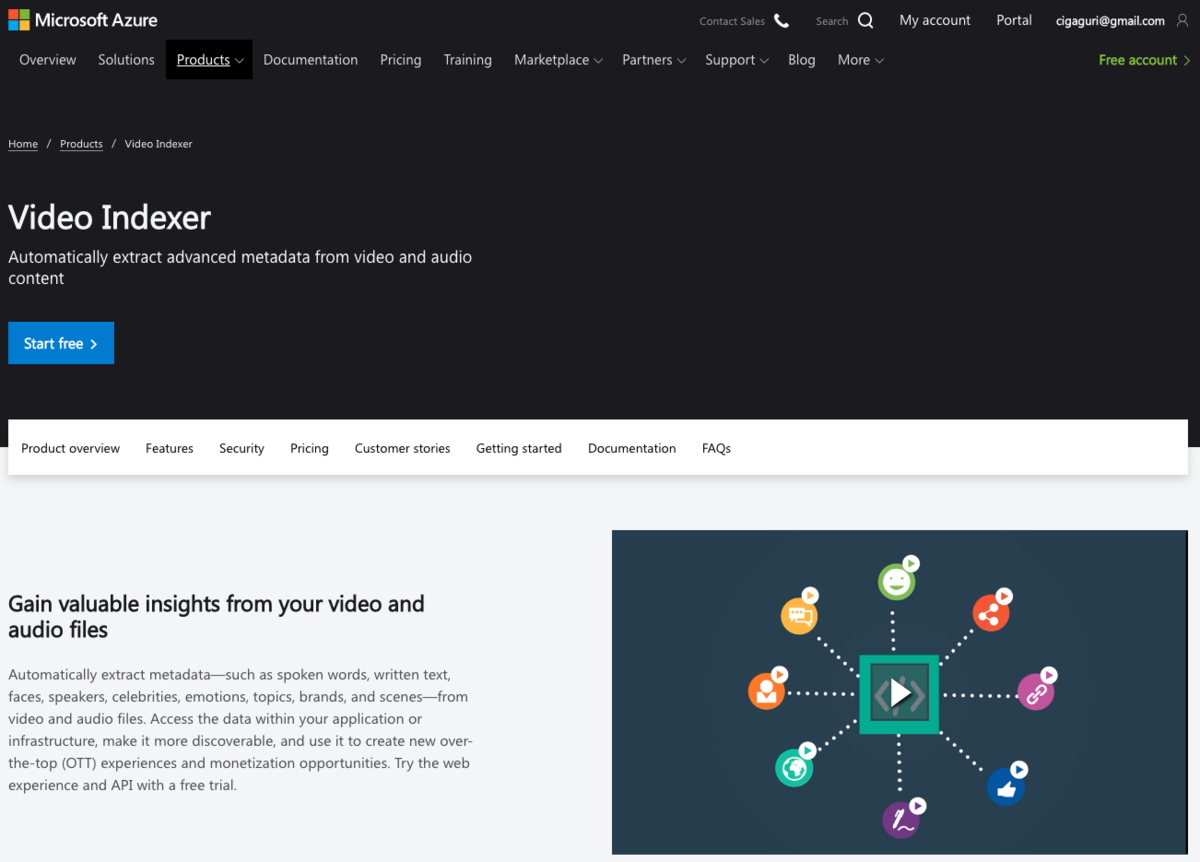Click the 'Gain valuable insights' heading
Viewport: 1200px width, 862px height.
[216, 616]
